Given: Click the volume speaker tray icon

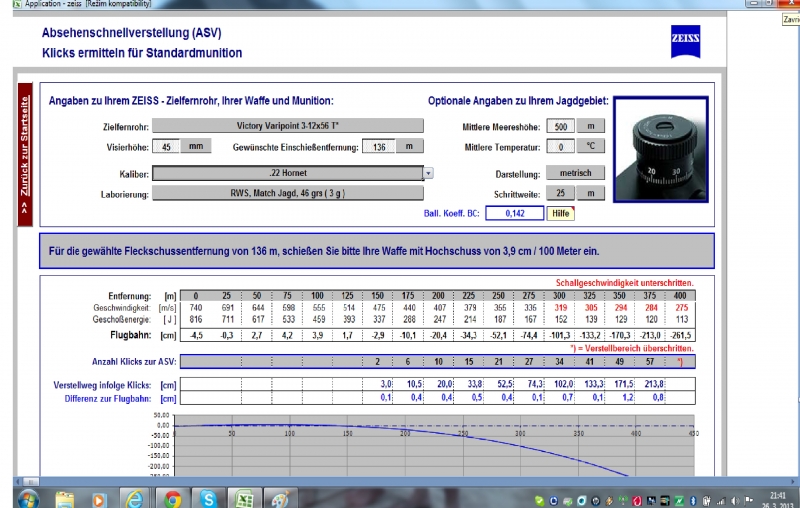Looking at the screenshot, I should coord(735,501).
